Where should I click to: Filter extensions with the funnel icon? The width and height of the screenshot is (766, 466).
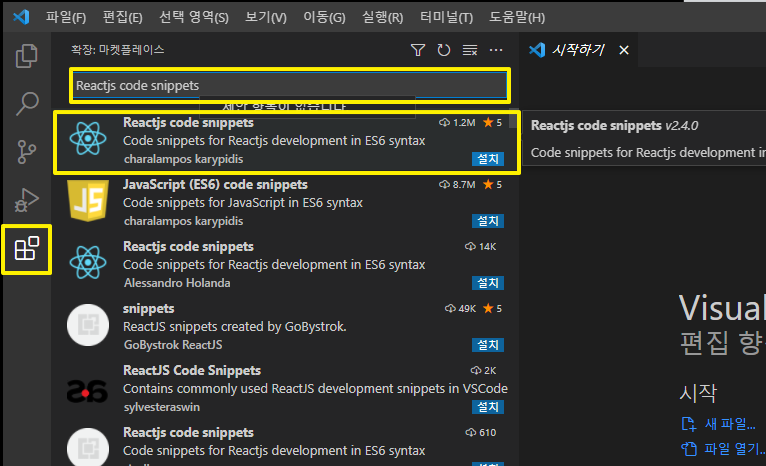418,50
